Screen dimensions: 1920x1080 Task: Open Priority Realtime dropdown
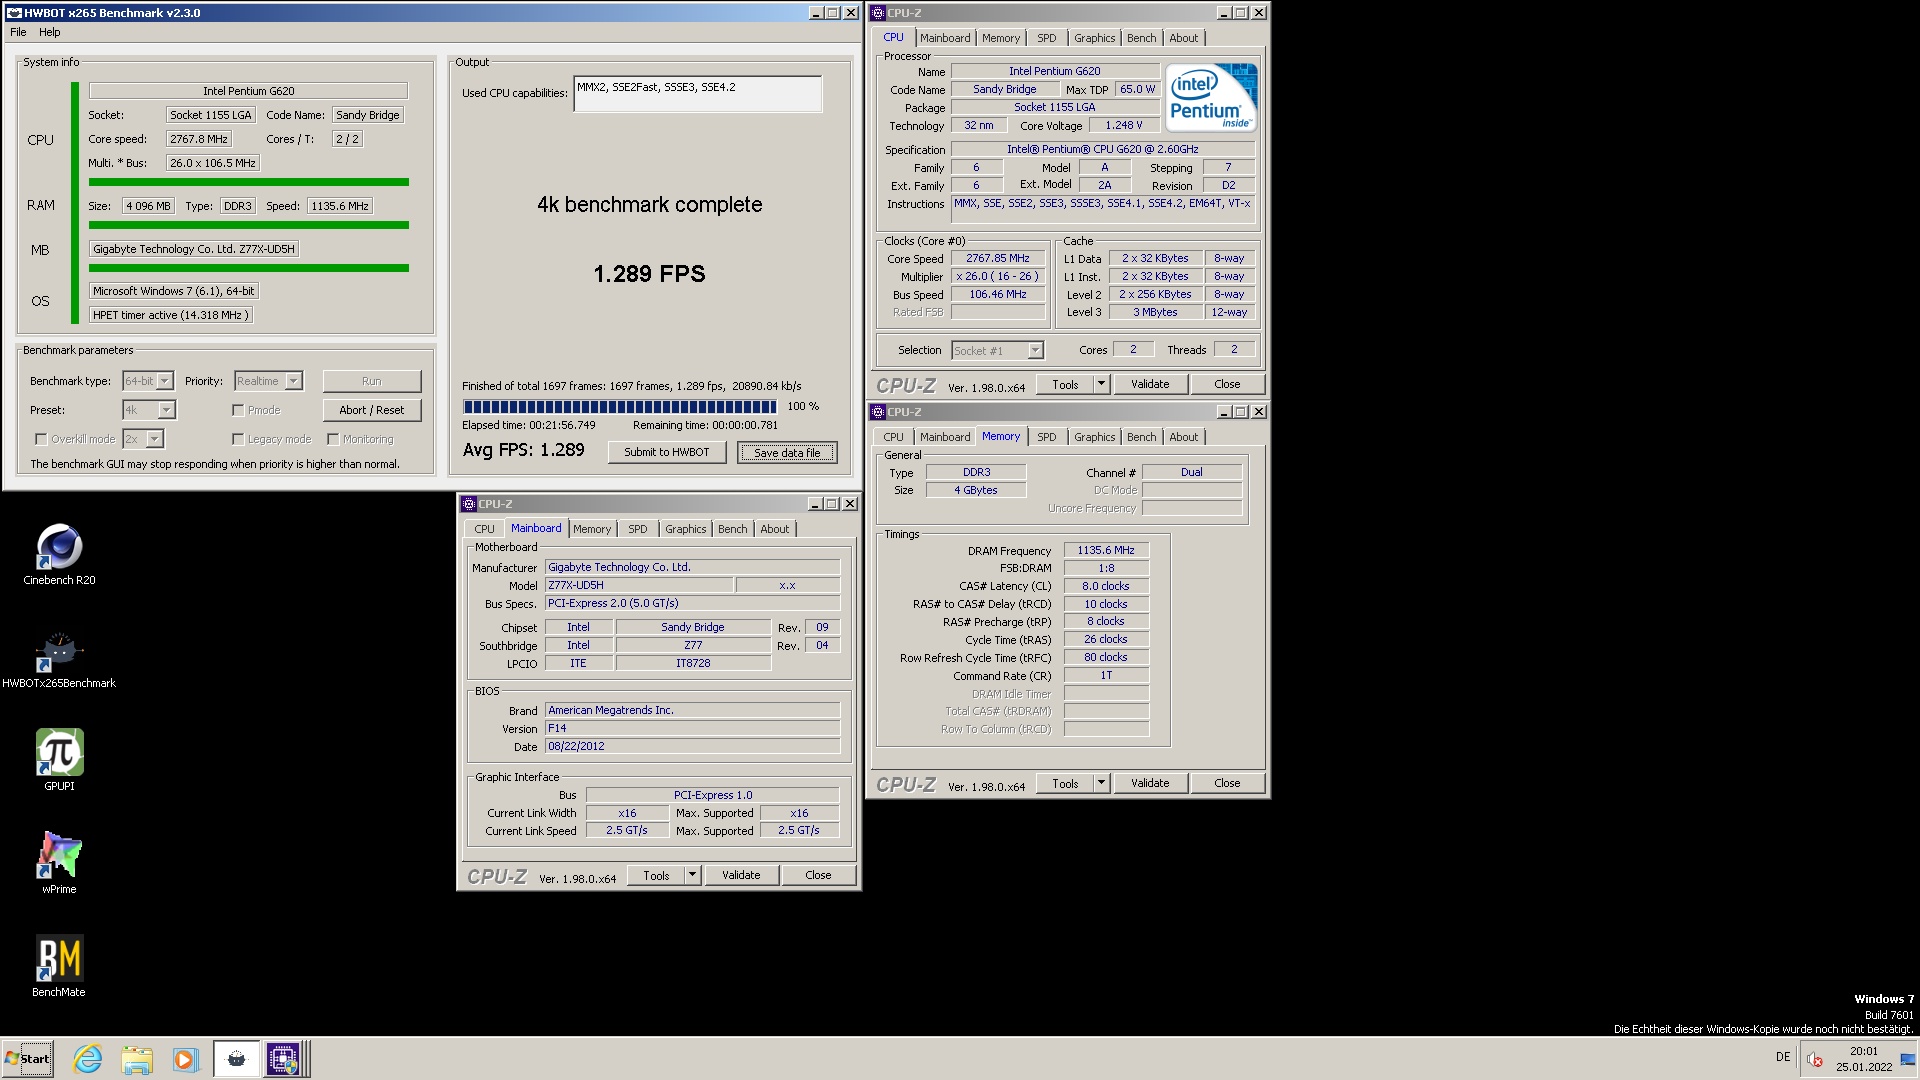click(x=293, y=381)
